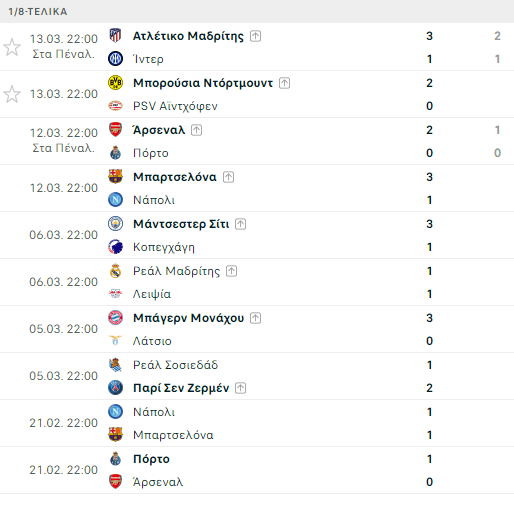Toggle favorite star for Atlético Madrid match

click(x=12, y=47)
